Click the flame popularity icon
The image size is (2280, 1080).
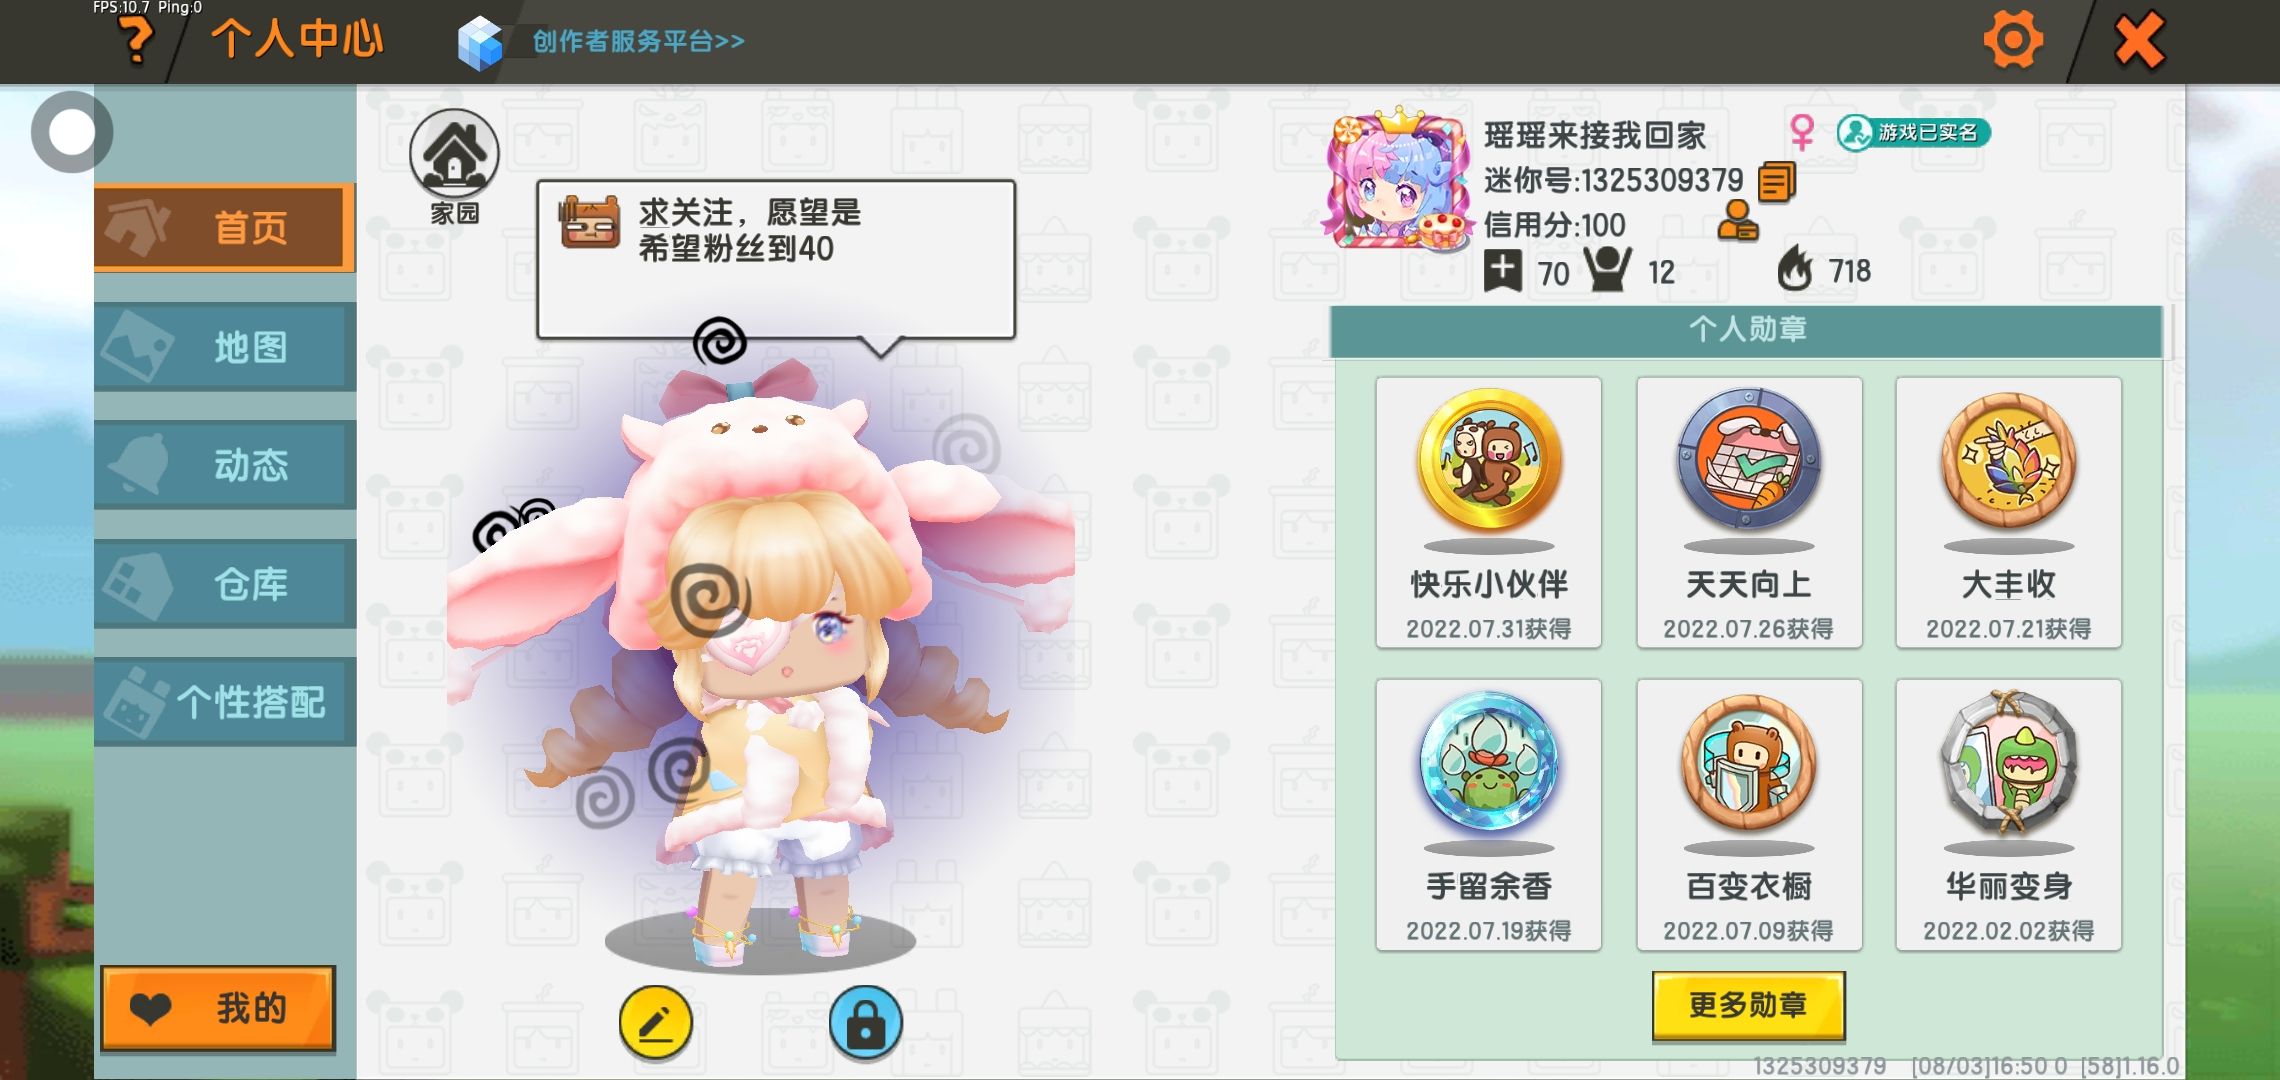click(x=1795, y=268)
